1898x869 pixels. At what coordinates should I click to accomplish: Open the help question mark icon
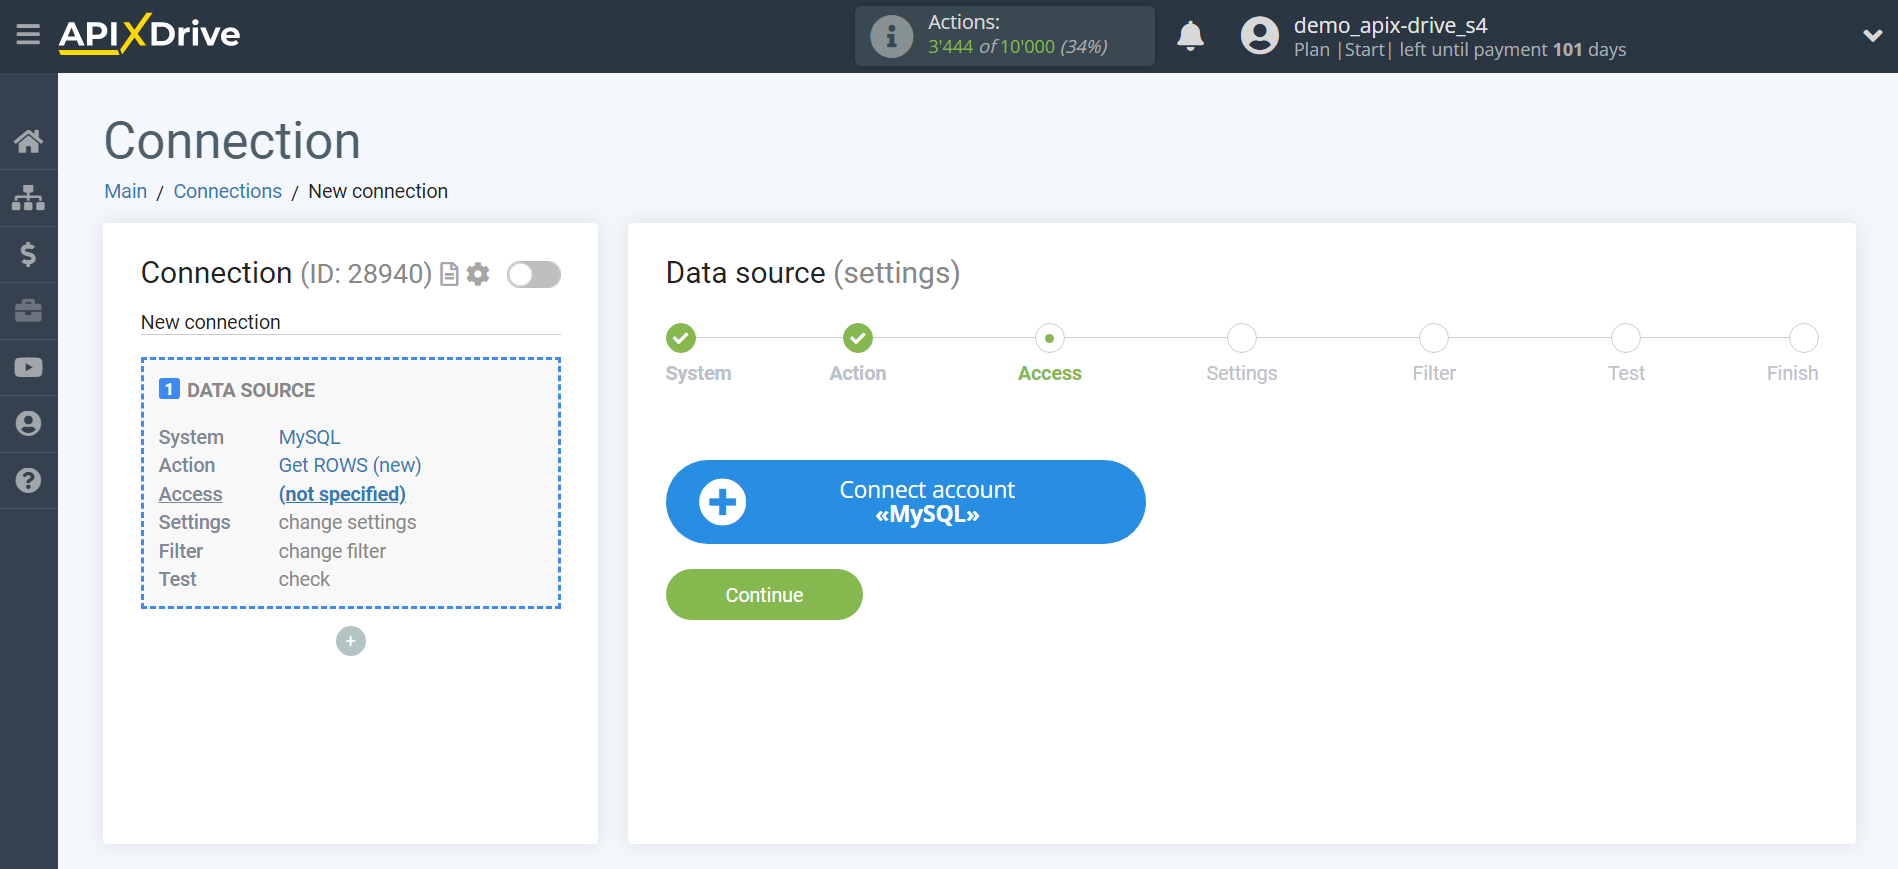(x=28, y=480)
